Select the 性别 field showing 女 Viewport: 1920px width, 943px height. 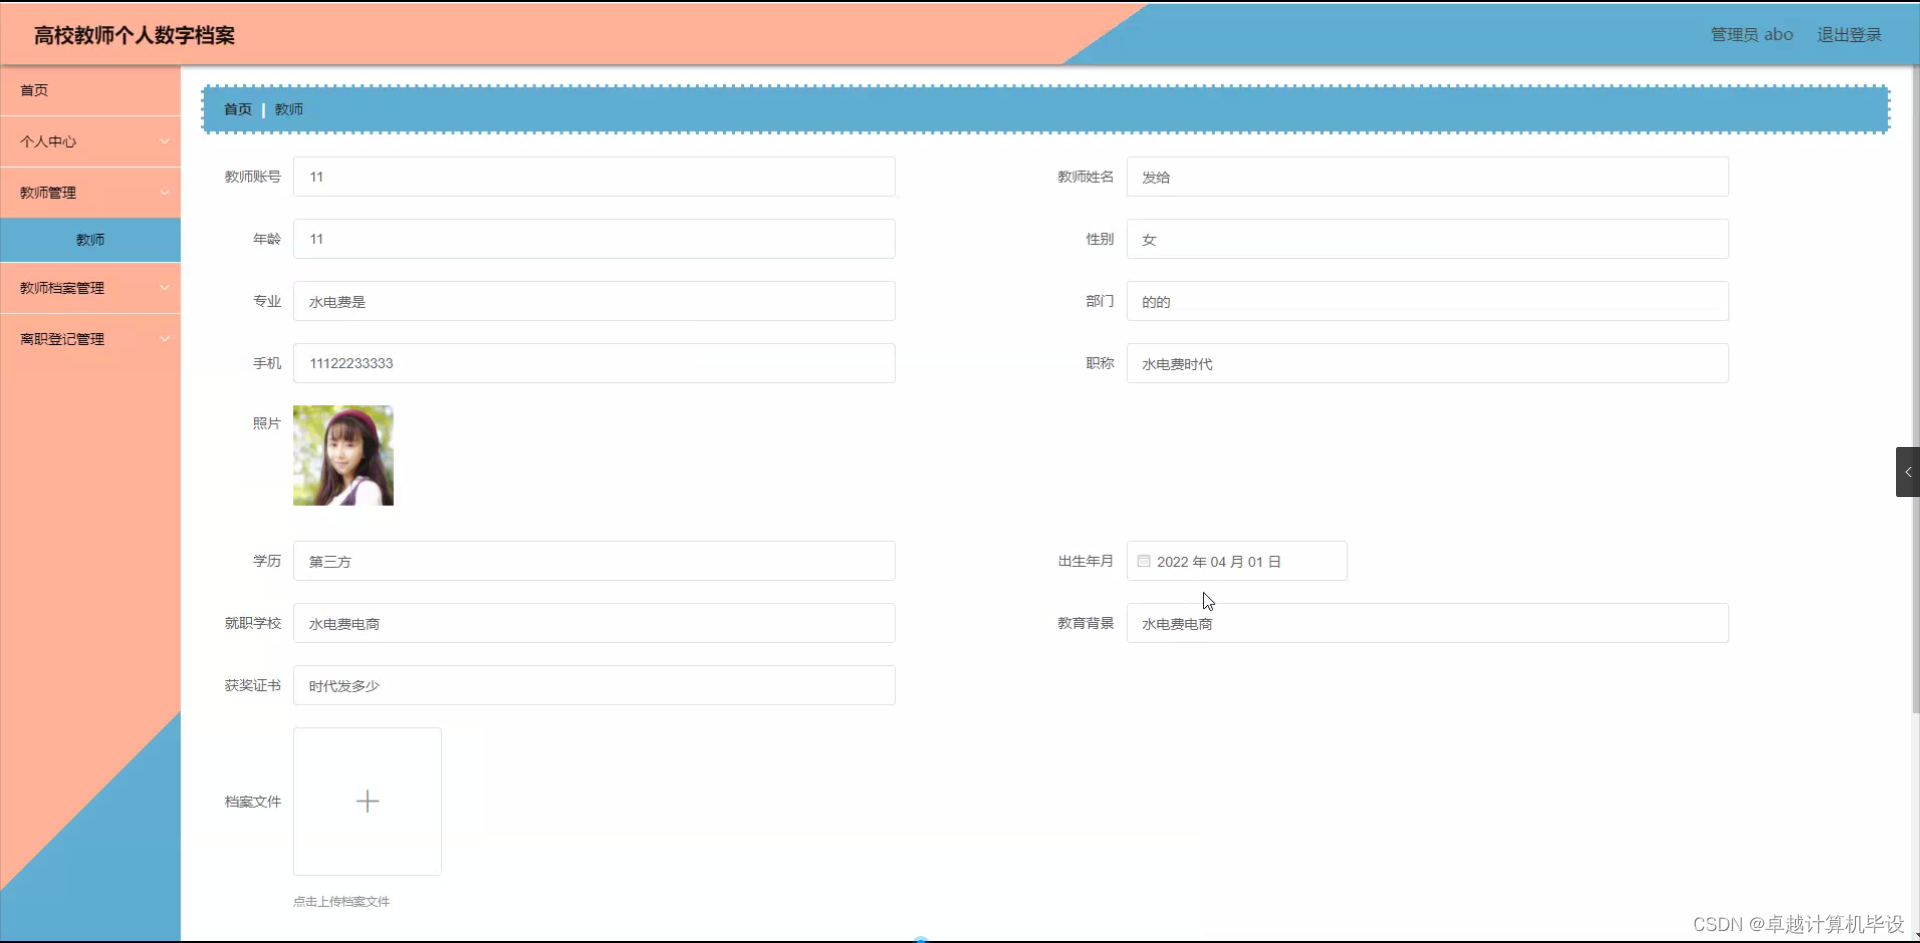(x=1427, y=239)
